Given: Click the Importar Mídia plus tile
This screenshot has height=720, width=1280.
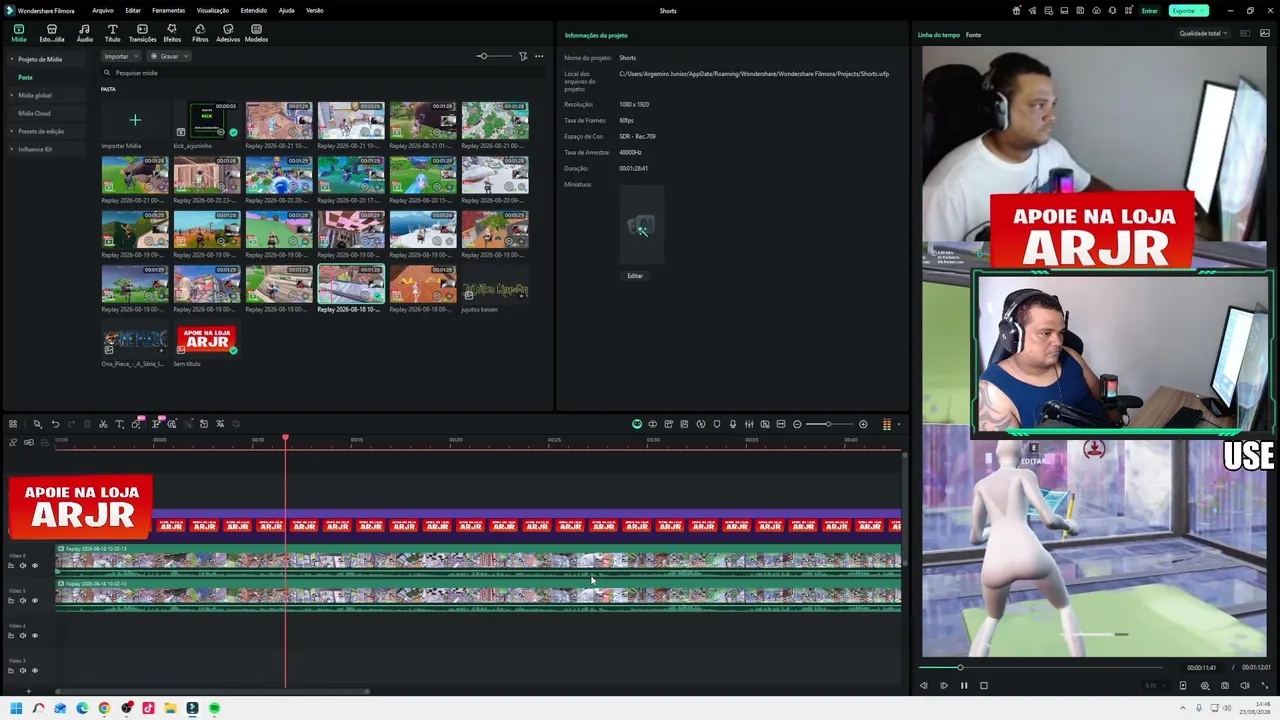Looking at the screenshot, I should click(x=135, y=120).
